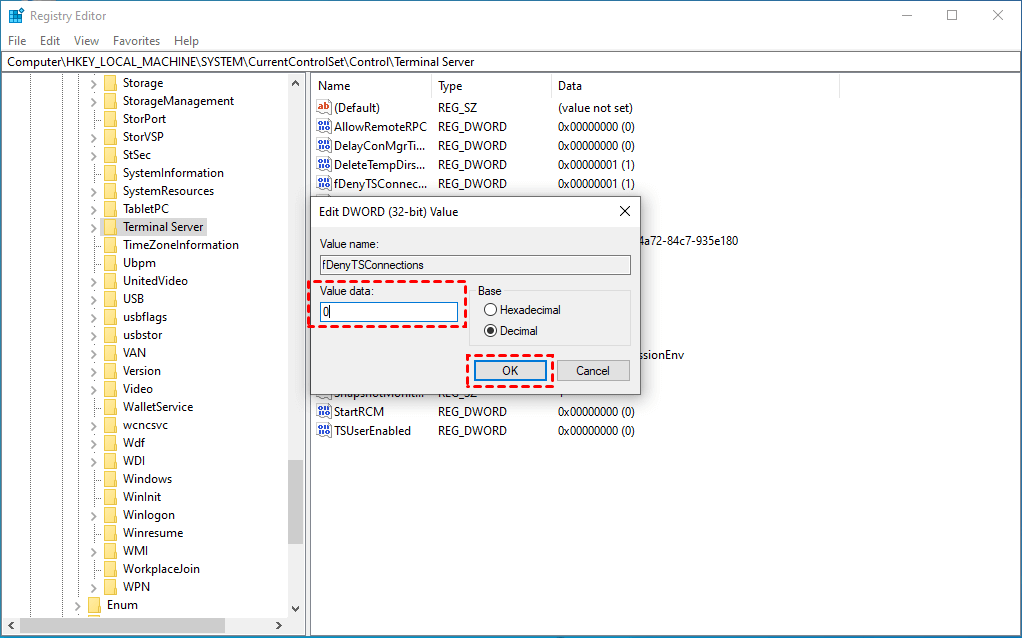Click the DeleteTempDirsOnExit DWORD icon

point(323,165)
